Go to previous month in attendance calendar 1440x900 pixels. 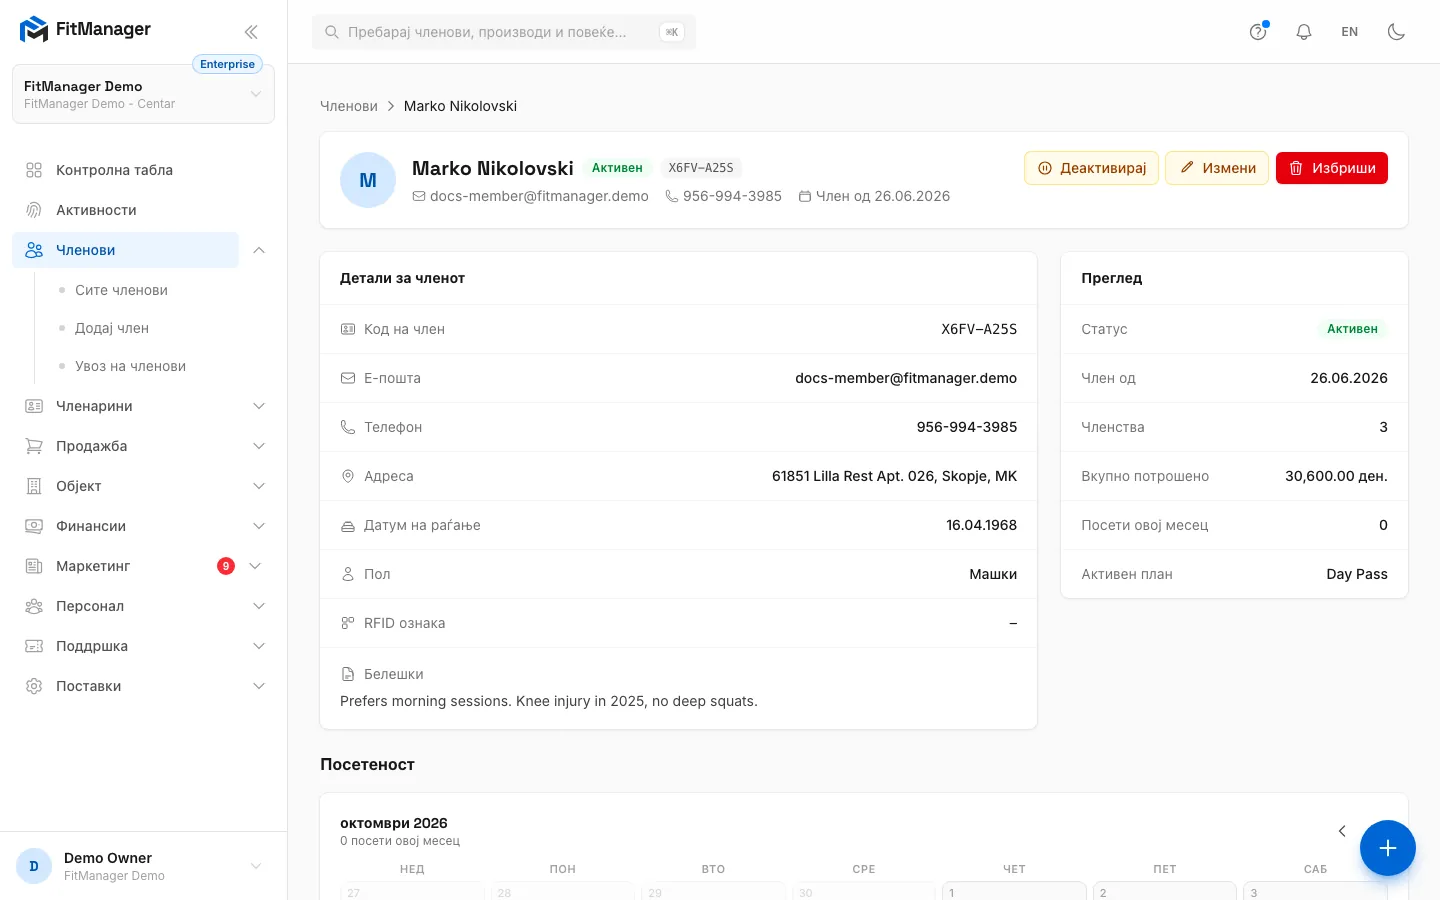point(1342,831)
